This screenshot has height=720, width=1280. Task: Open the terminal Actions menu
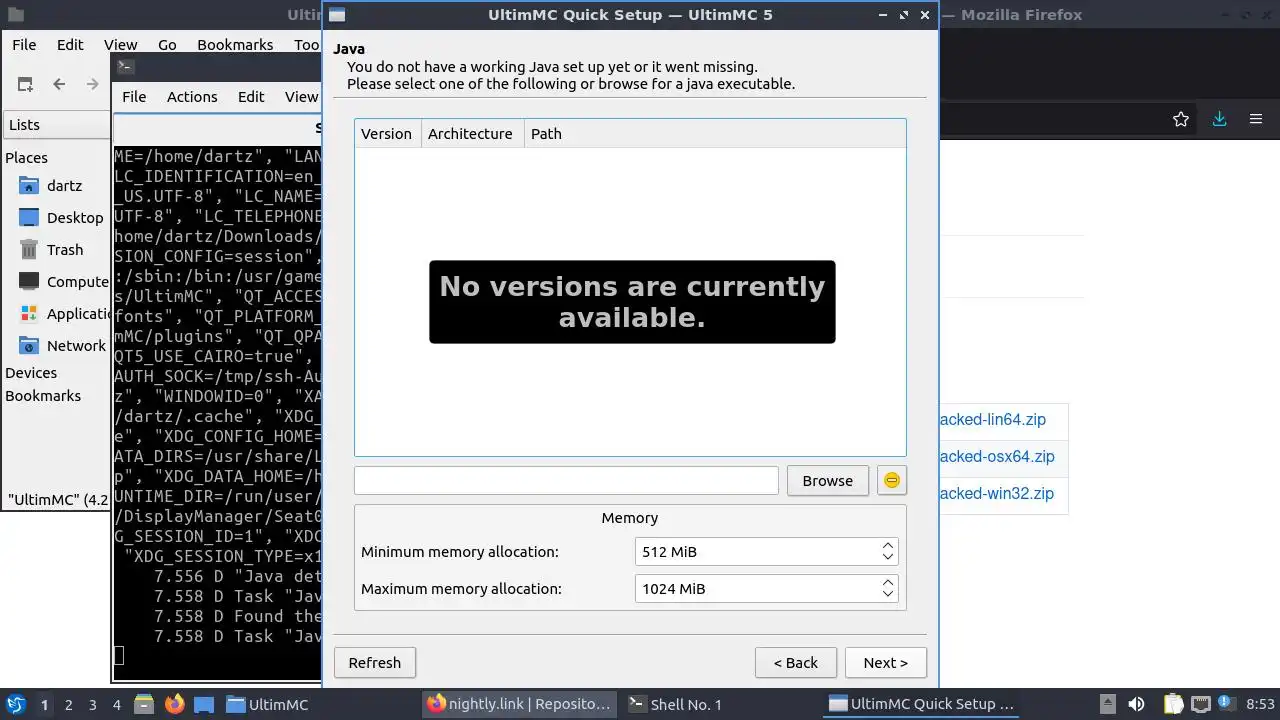192,97
